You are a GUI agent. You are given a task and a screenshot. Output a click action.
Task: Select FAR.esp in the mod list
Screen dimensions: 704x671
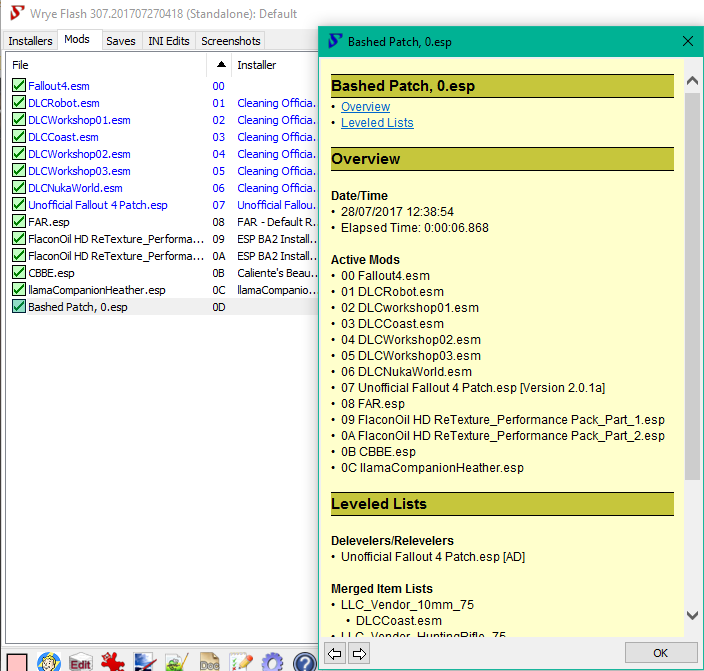point(49,222)
